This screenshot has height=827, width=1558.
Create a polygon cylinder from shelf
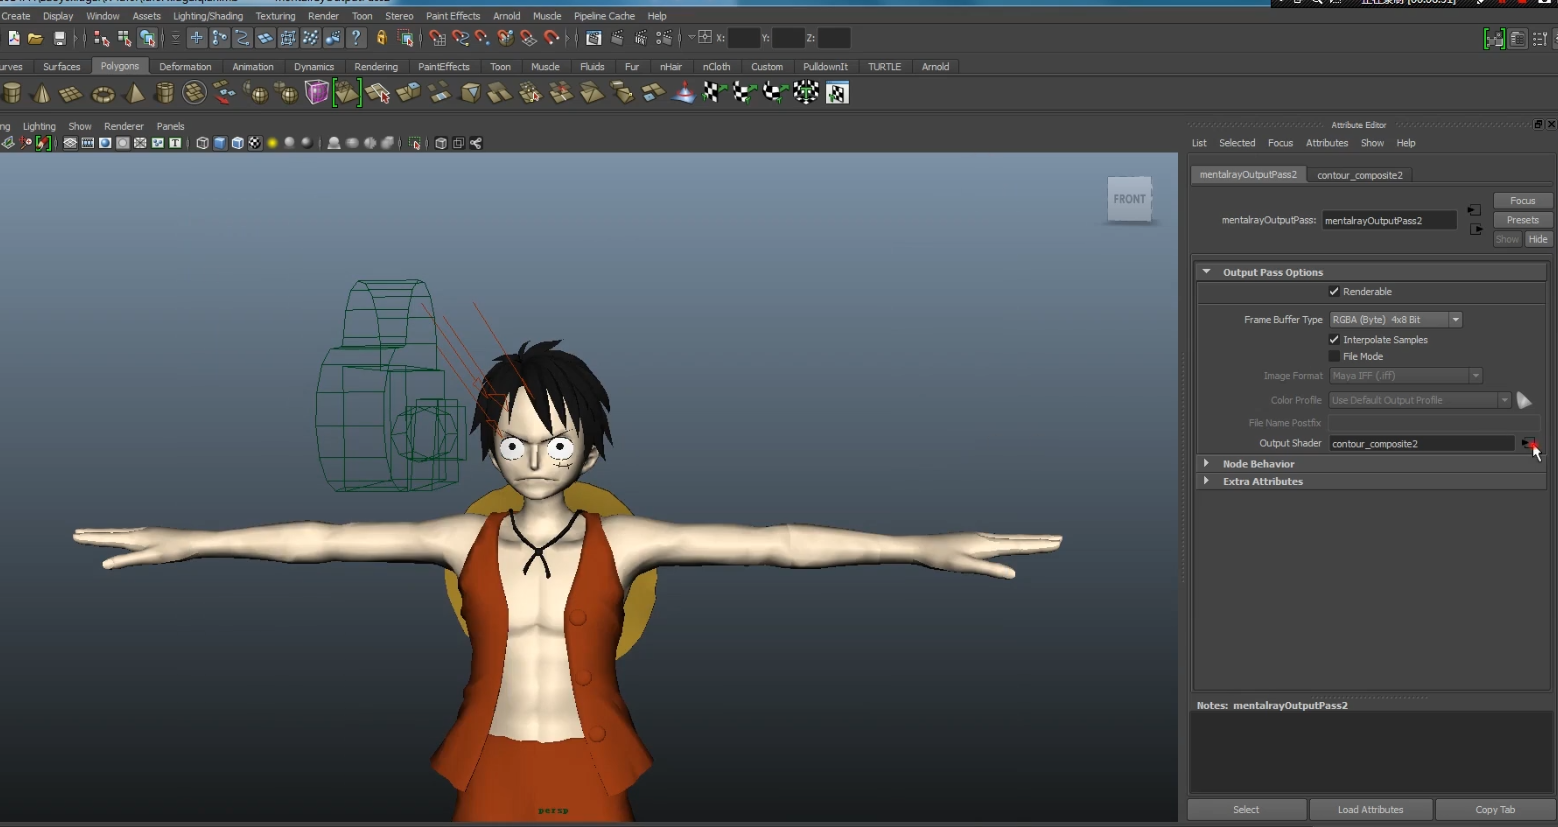(12, 93)
